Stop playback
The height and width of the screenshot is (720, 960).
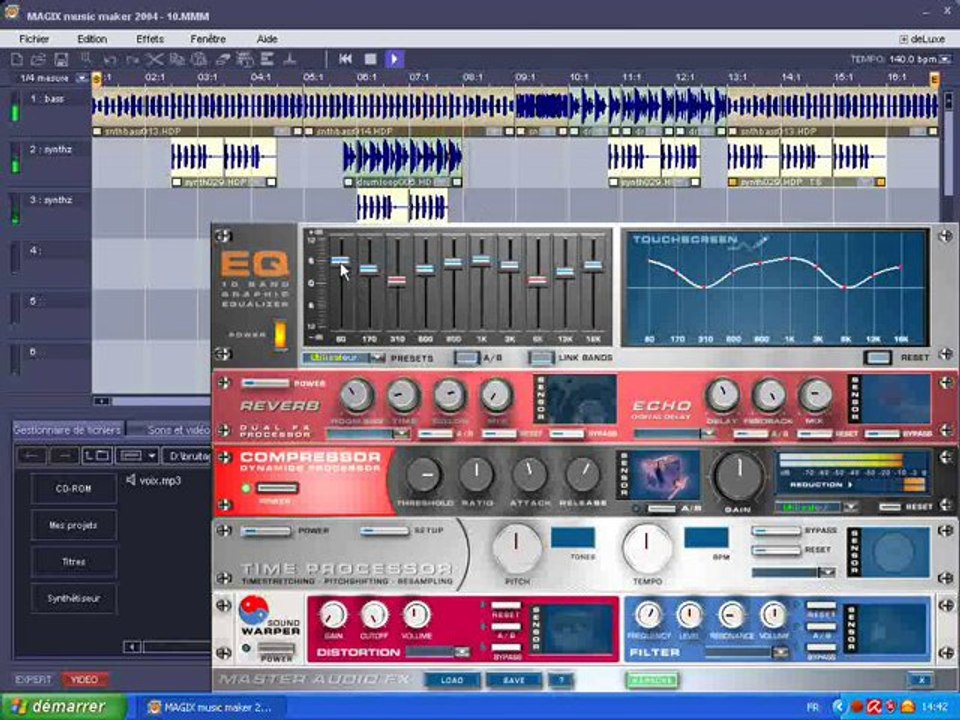370,59
